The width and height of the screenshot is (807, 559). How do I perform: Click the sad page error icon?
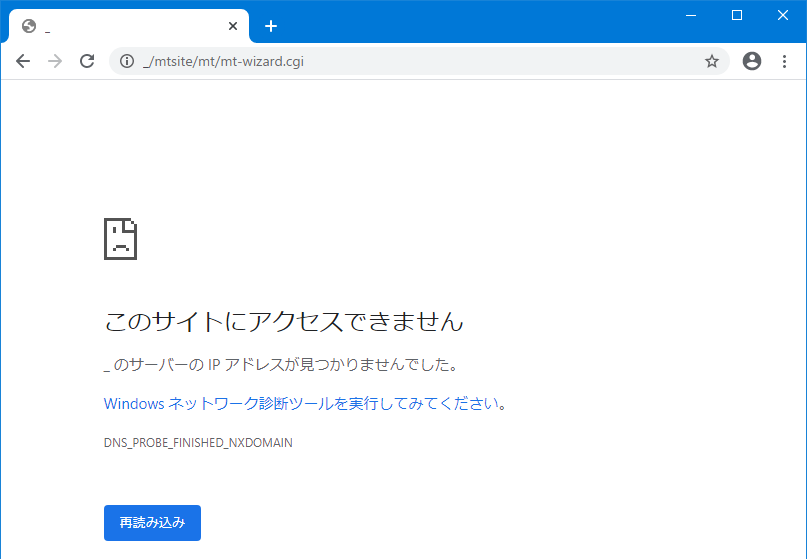tap(120, 239)
